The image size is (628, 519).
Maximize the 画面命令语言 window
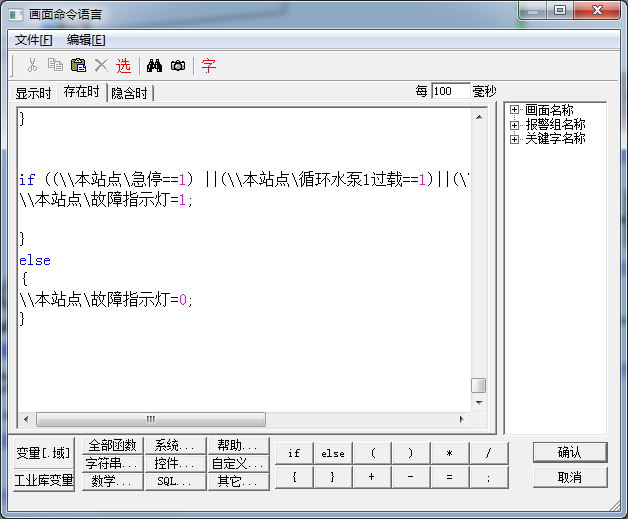(560, 10)
